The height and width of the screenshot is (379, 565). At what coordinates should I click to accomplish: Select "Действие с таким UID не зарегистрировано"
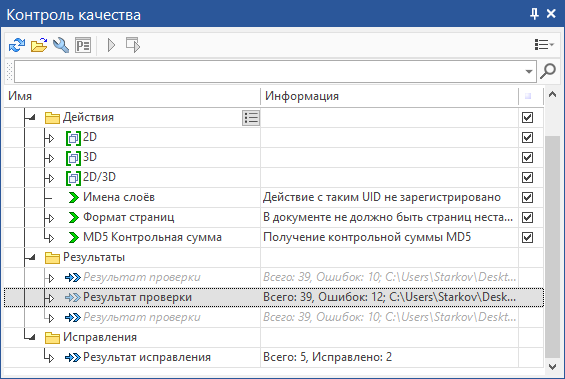[382, 197]
